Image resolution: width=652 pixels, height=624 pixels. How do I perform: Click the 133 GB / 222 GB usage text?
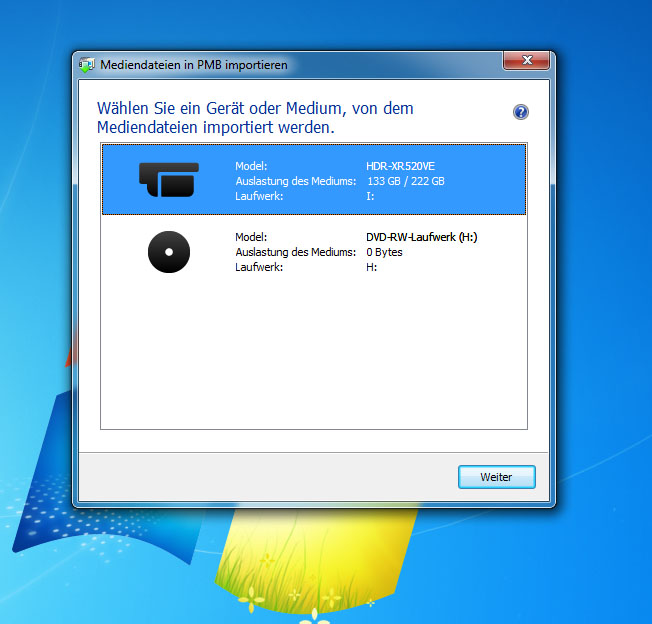tap(405, 181)
